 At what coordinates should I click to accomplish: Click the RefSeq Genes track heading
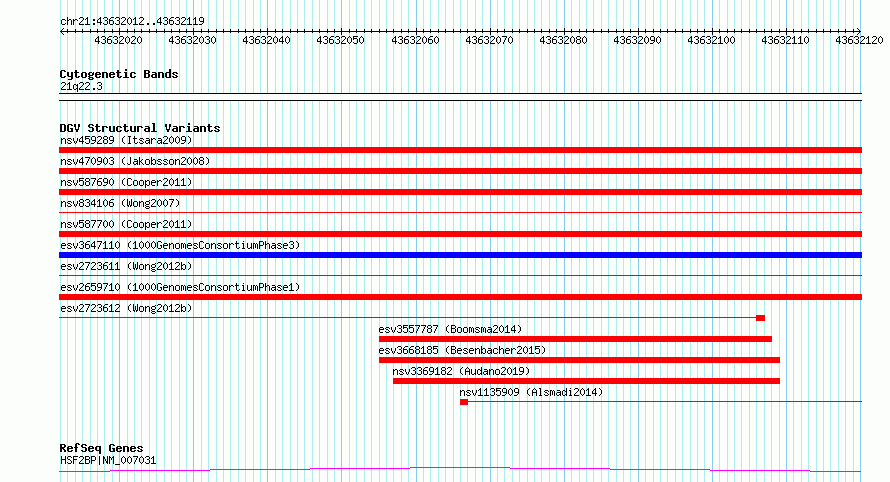tap(101, 448)
